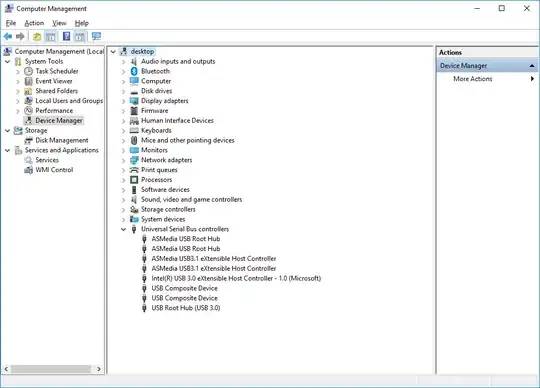Click the Show/Hide Action Pane icon
Viewport: 540px width, 388px height.
(x=80, y=36)
